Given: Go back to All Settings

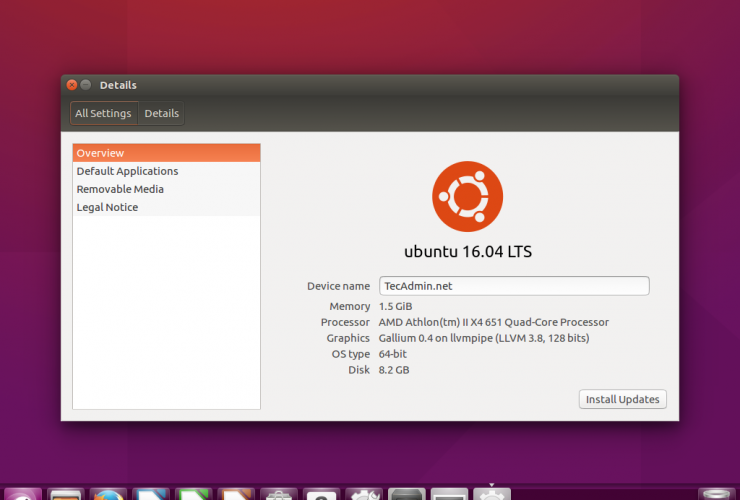Looking at the screenshot, I should (103, 114).
